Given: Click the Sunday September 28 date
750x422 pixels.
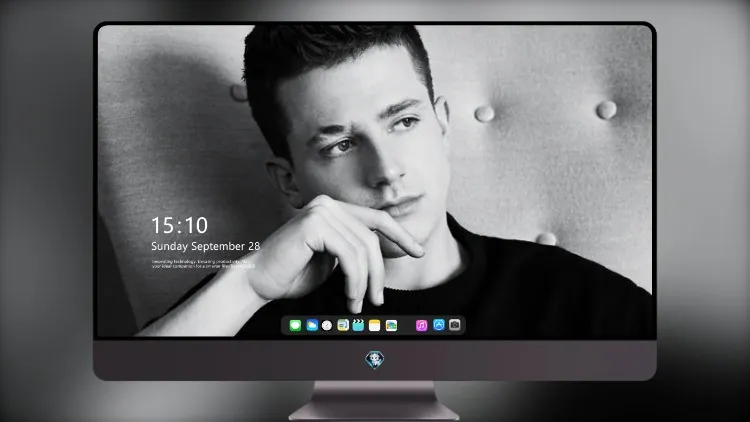Looking at the screenshot, I should point(206,246).
